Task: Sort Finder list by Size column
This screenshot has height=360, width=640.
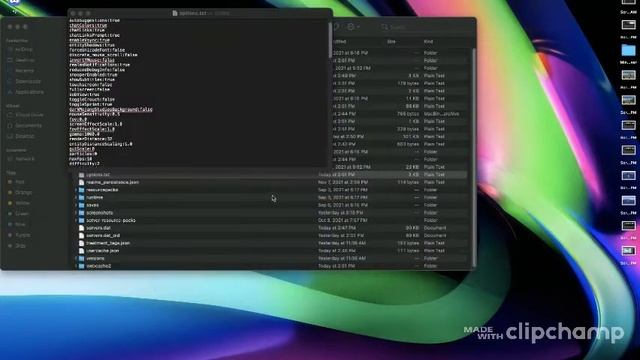Action: click(391, 42)
